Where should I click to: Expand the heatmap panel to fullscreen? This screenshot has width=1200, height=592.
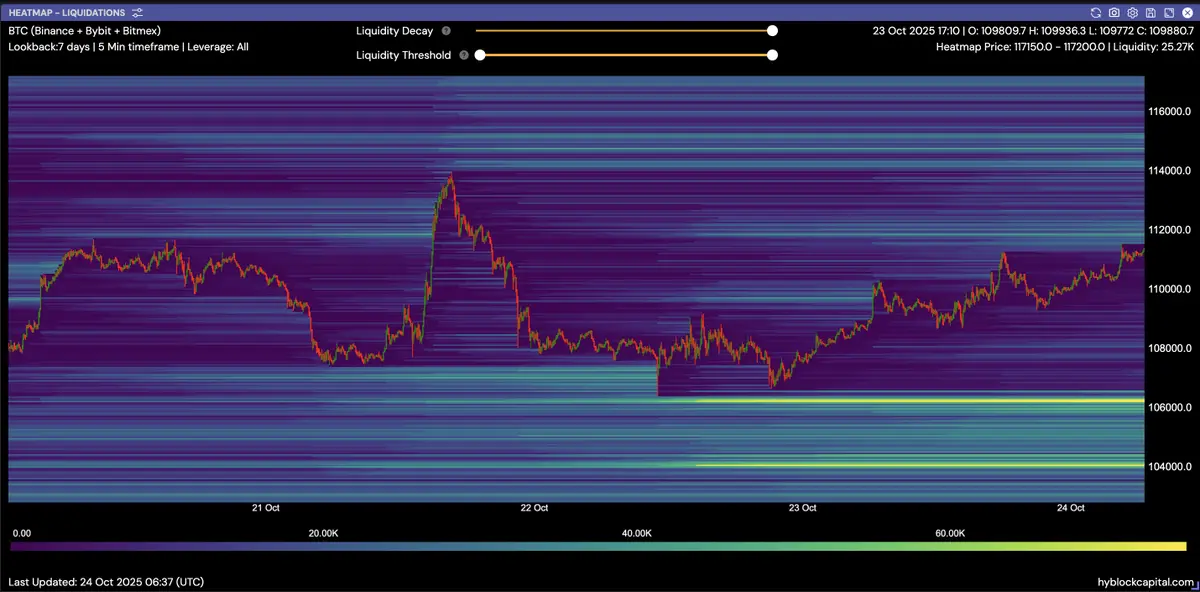1168,13
